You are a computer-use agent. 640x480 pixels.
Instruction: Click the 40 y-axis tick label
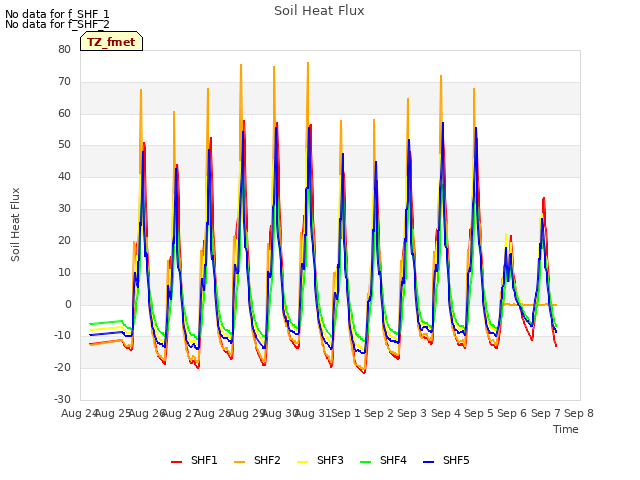point(64,177)
